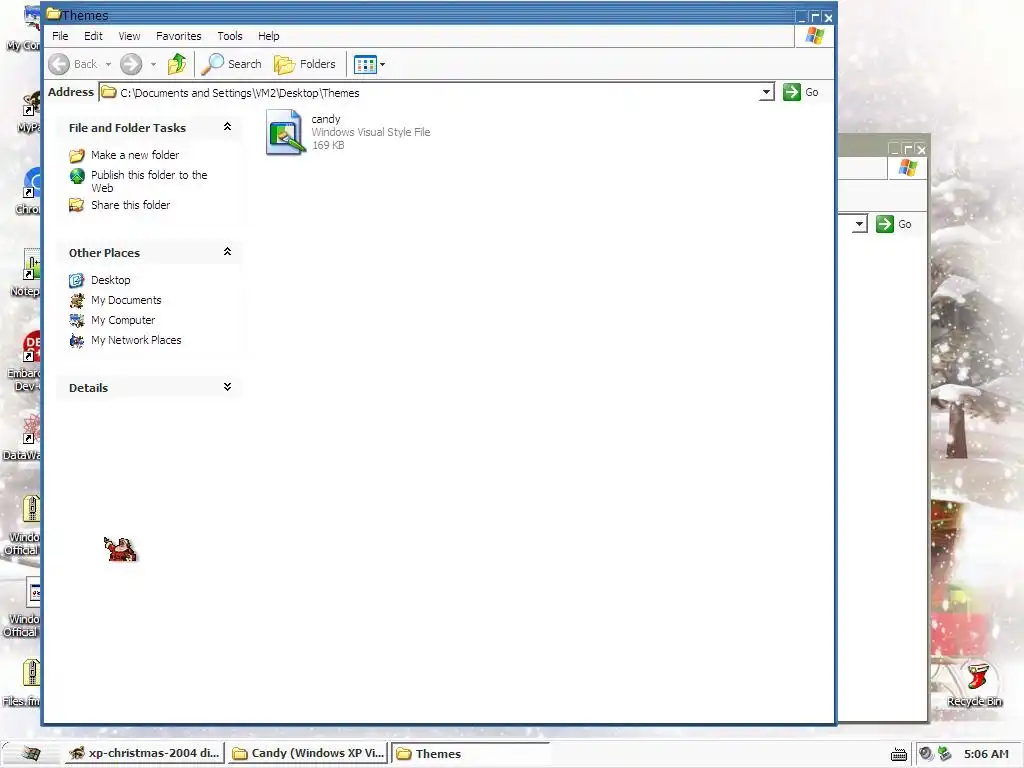Viewport: 1024px width, 768px height.
Task: Go back with the Back arrow button
Action: click(59, 64)
